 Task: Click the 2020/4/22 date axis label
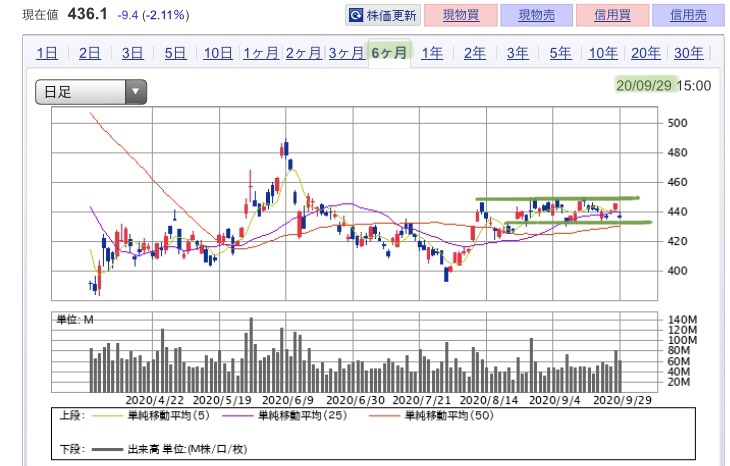tap(155, 400)
